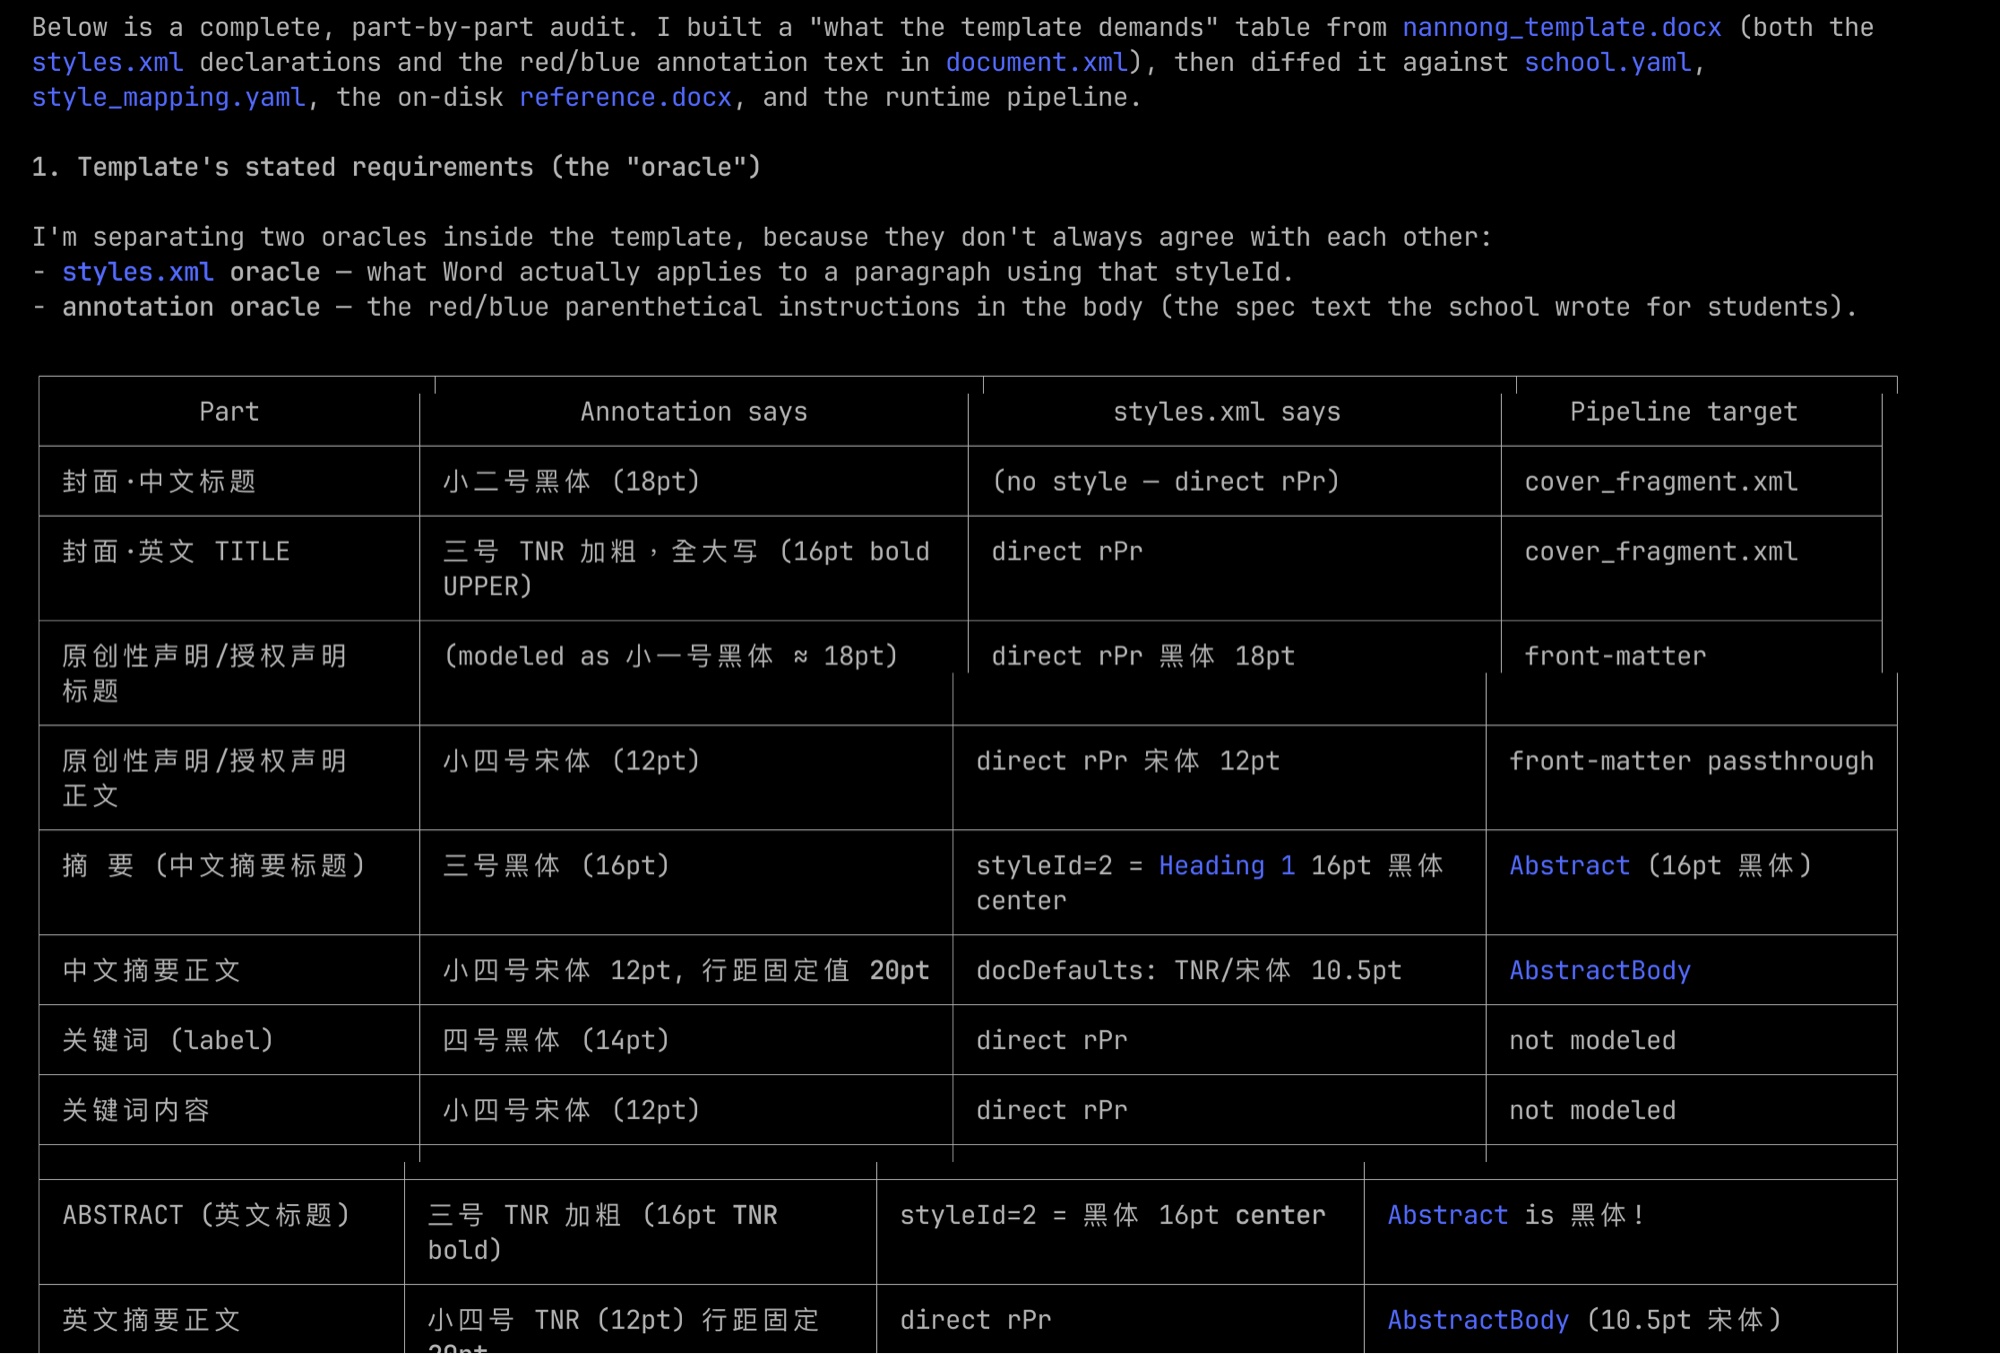
Task: Select the '三号黑体 (16pt)' cell
Action: [x=687, y=883]
